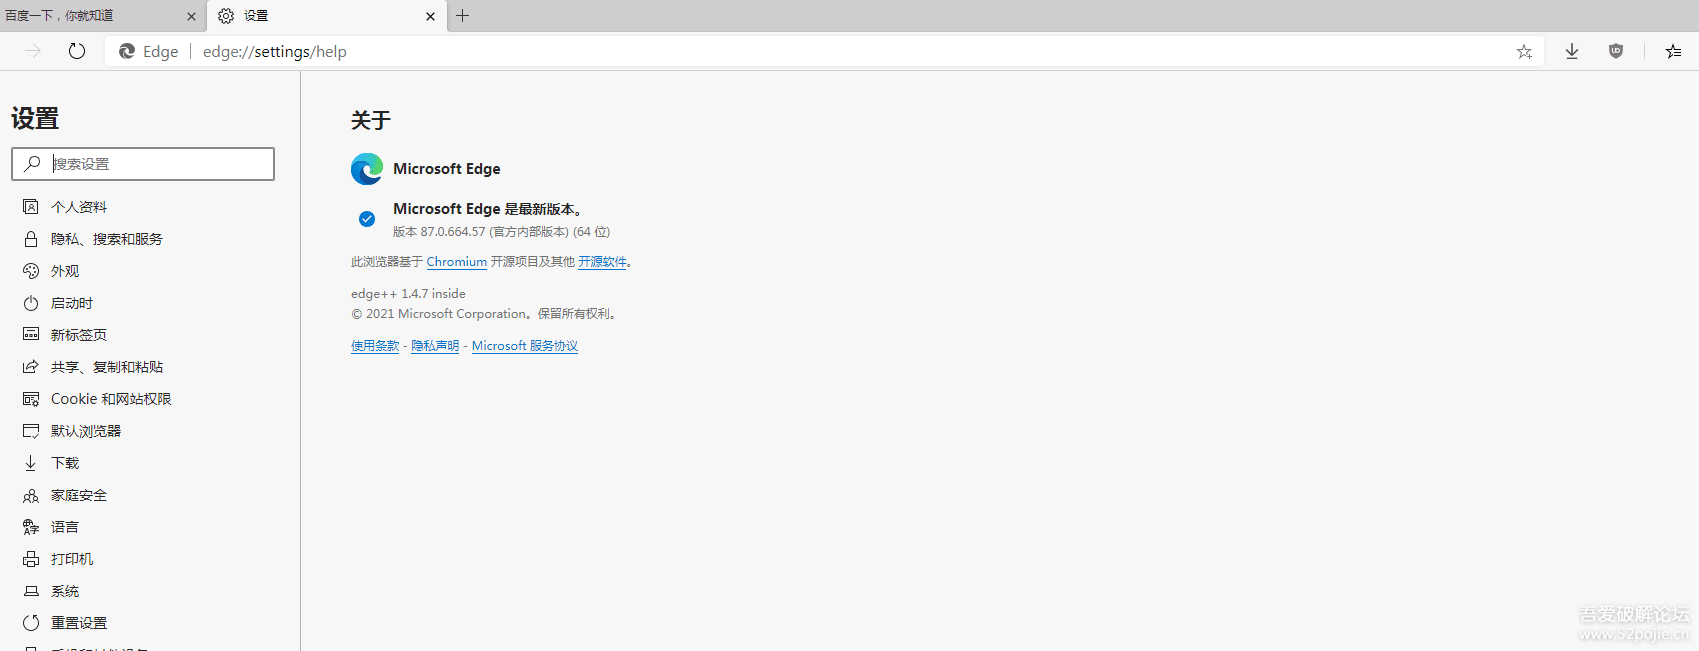Click the Microsoft Edge logo in About section
Image resolution: width=1699 pixels, height=651 pixels.
[x=367, y=169]
